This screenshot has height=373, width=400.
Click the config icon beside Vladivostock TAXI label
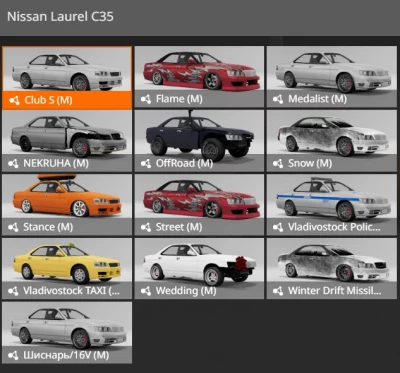(x=13, y=291)
